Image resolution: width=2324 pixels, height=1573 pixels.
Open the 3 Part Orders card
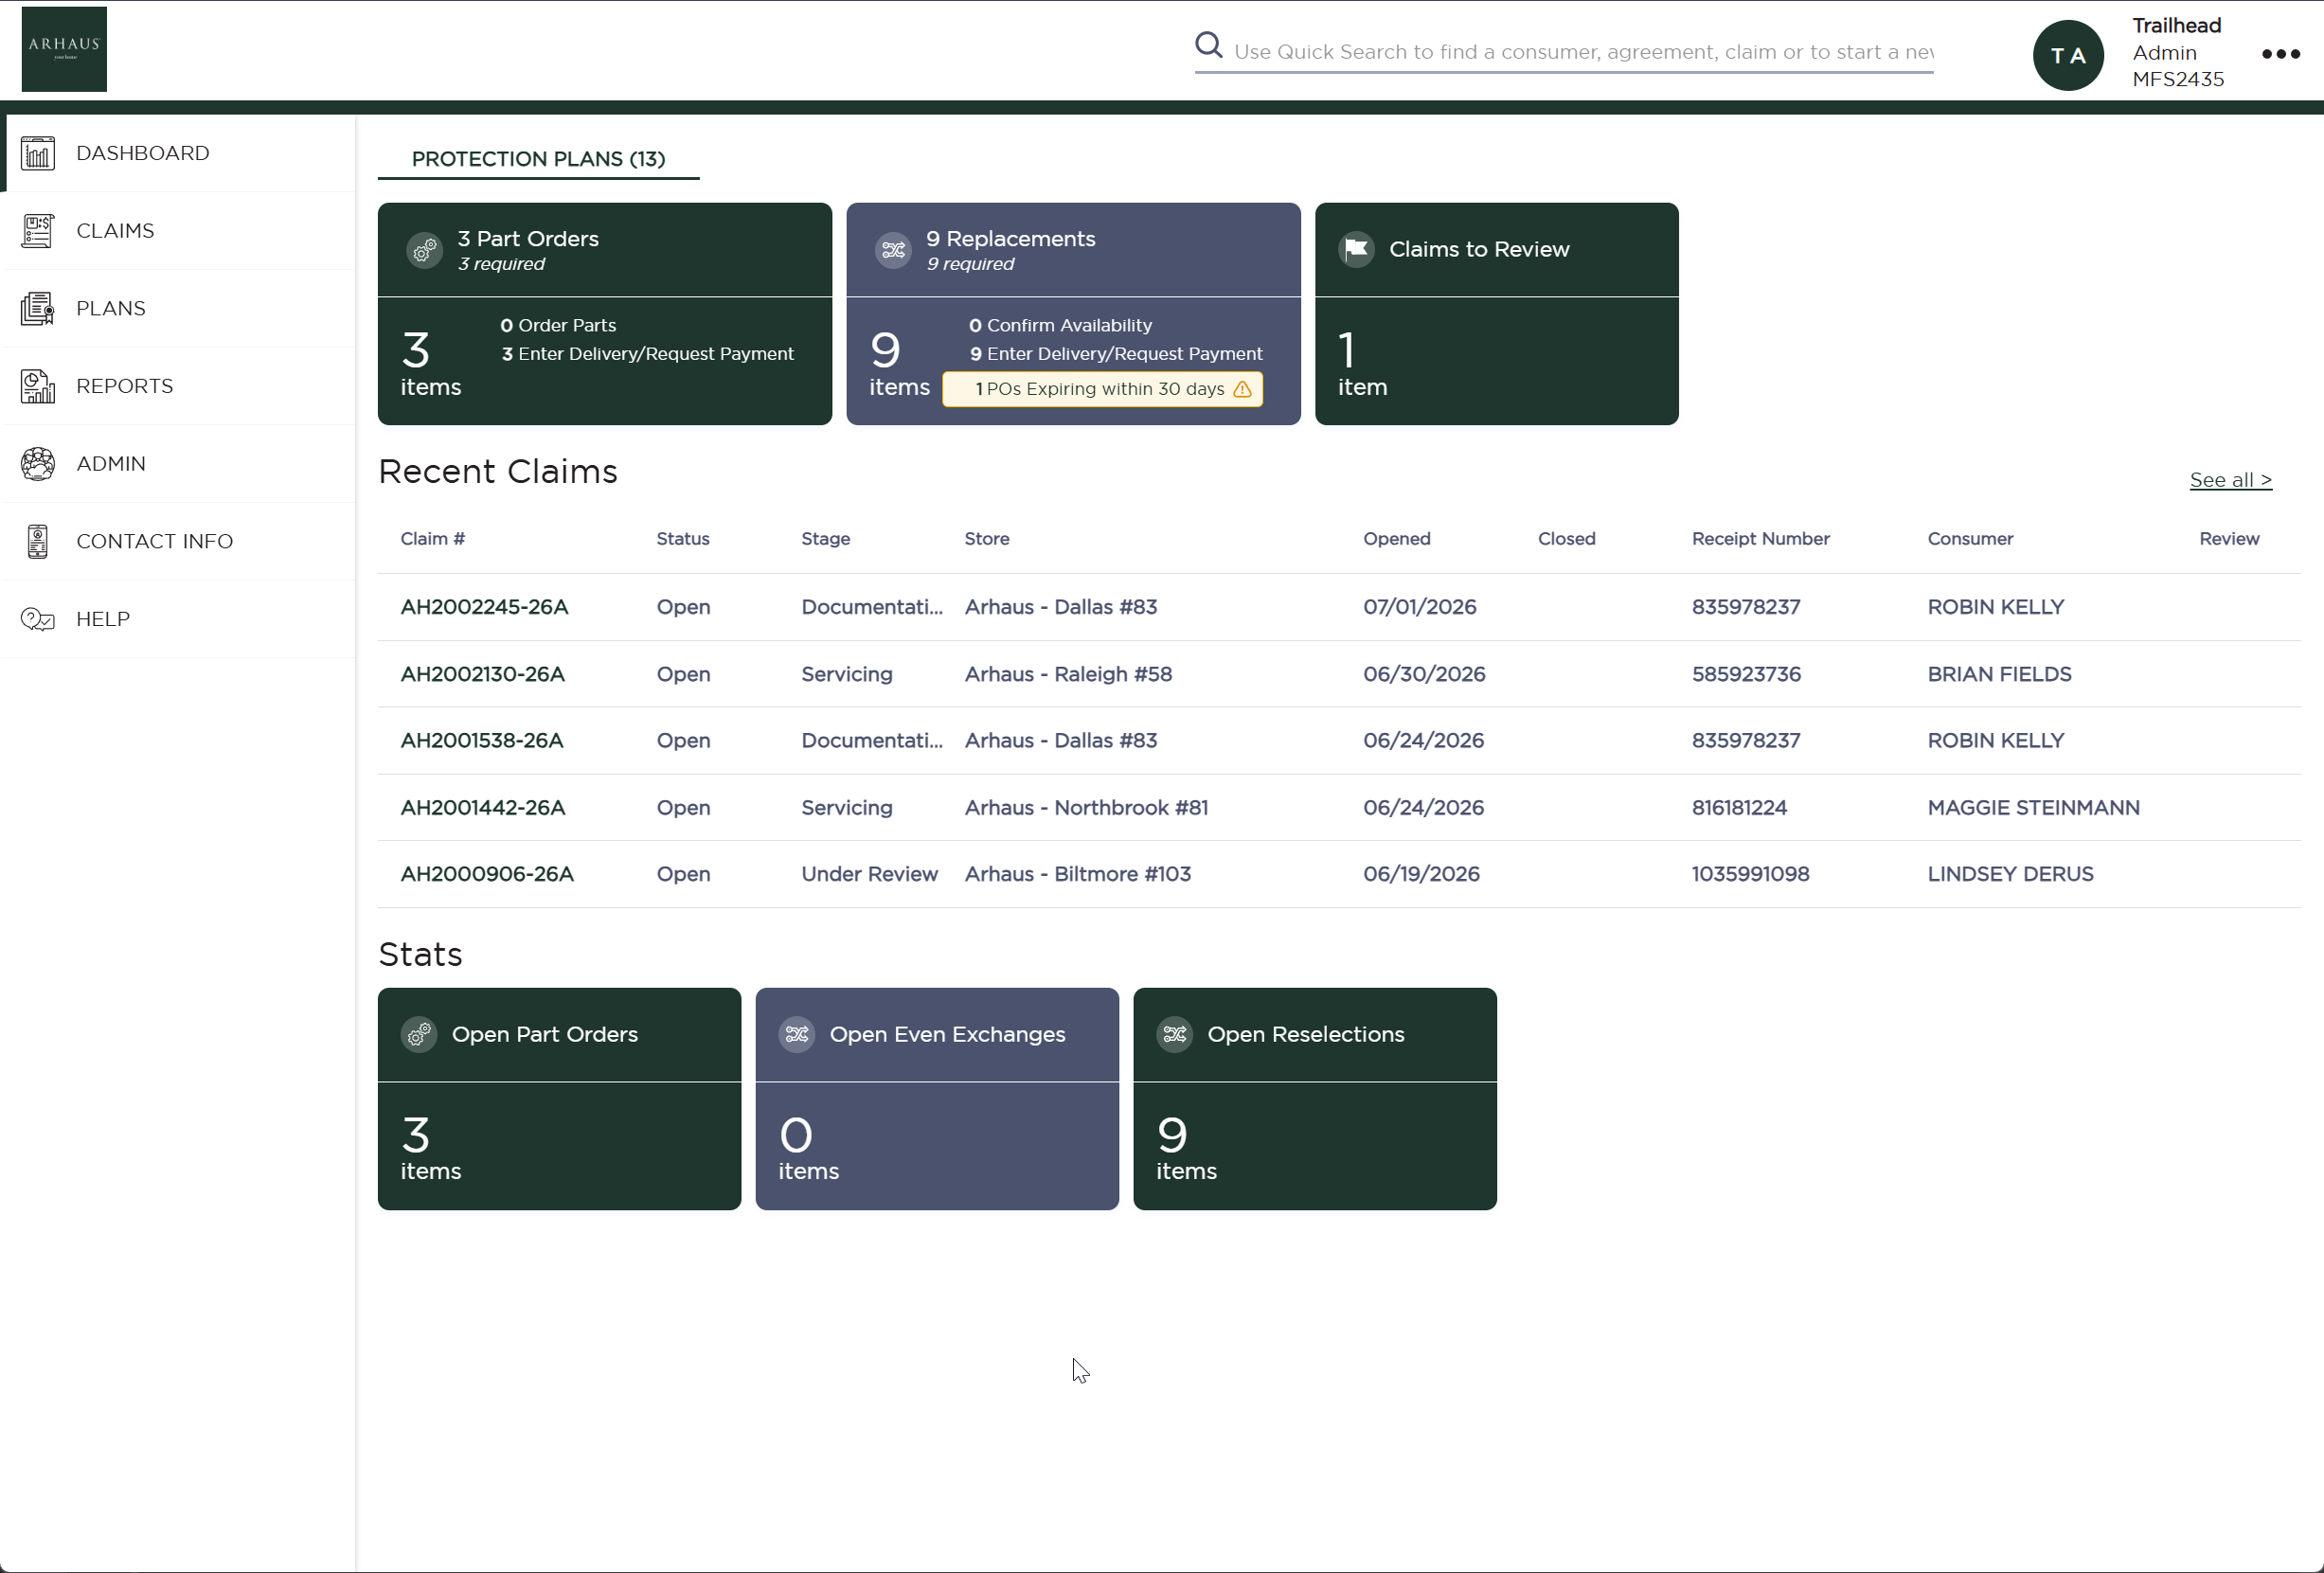coord(604,314)
